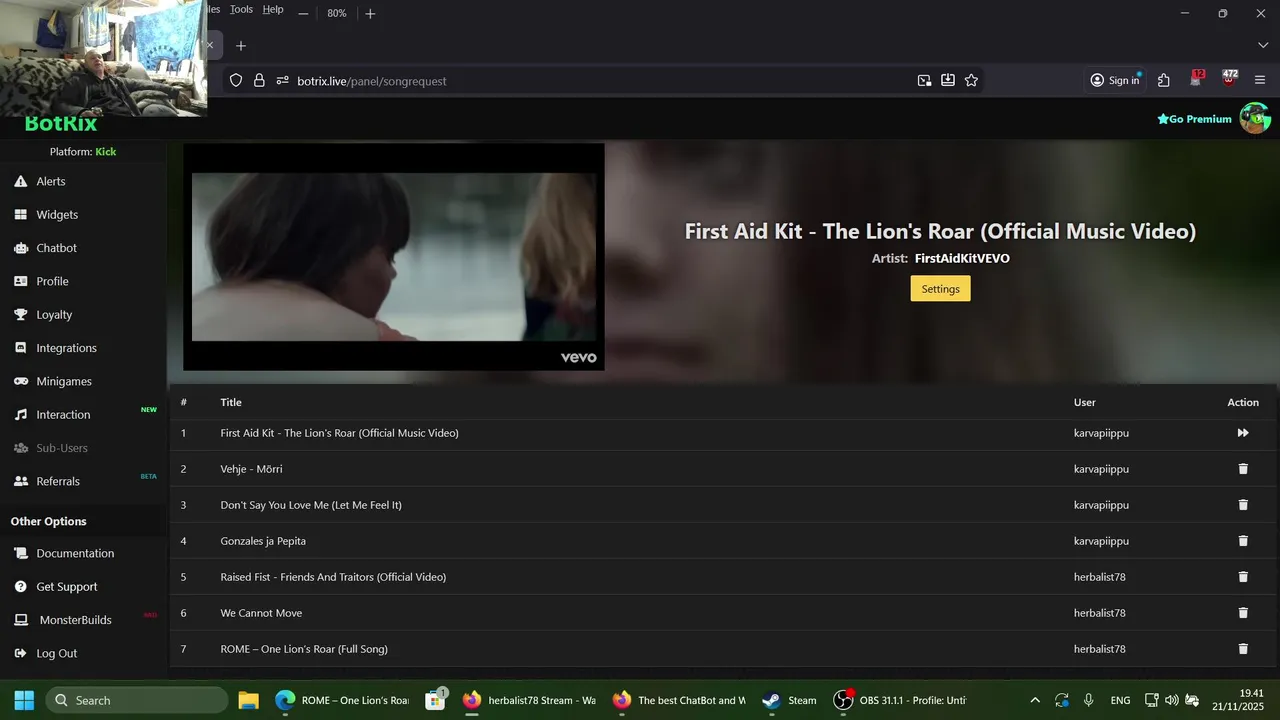
Task: Delete We Cannot Move from the list
Action: 1243,613
